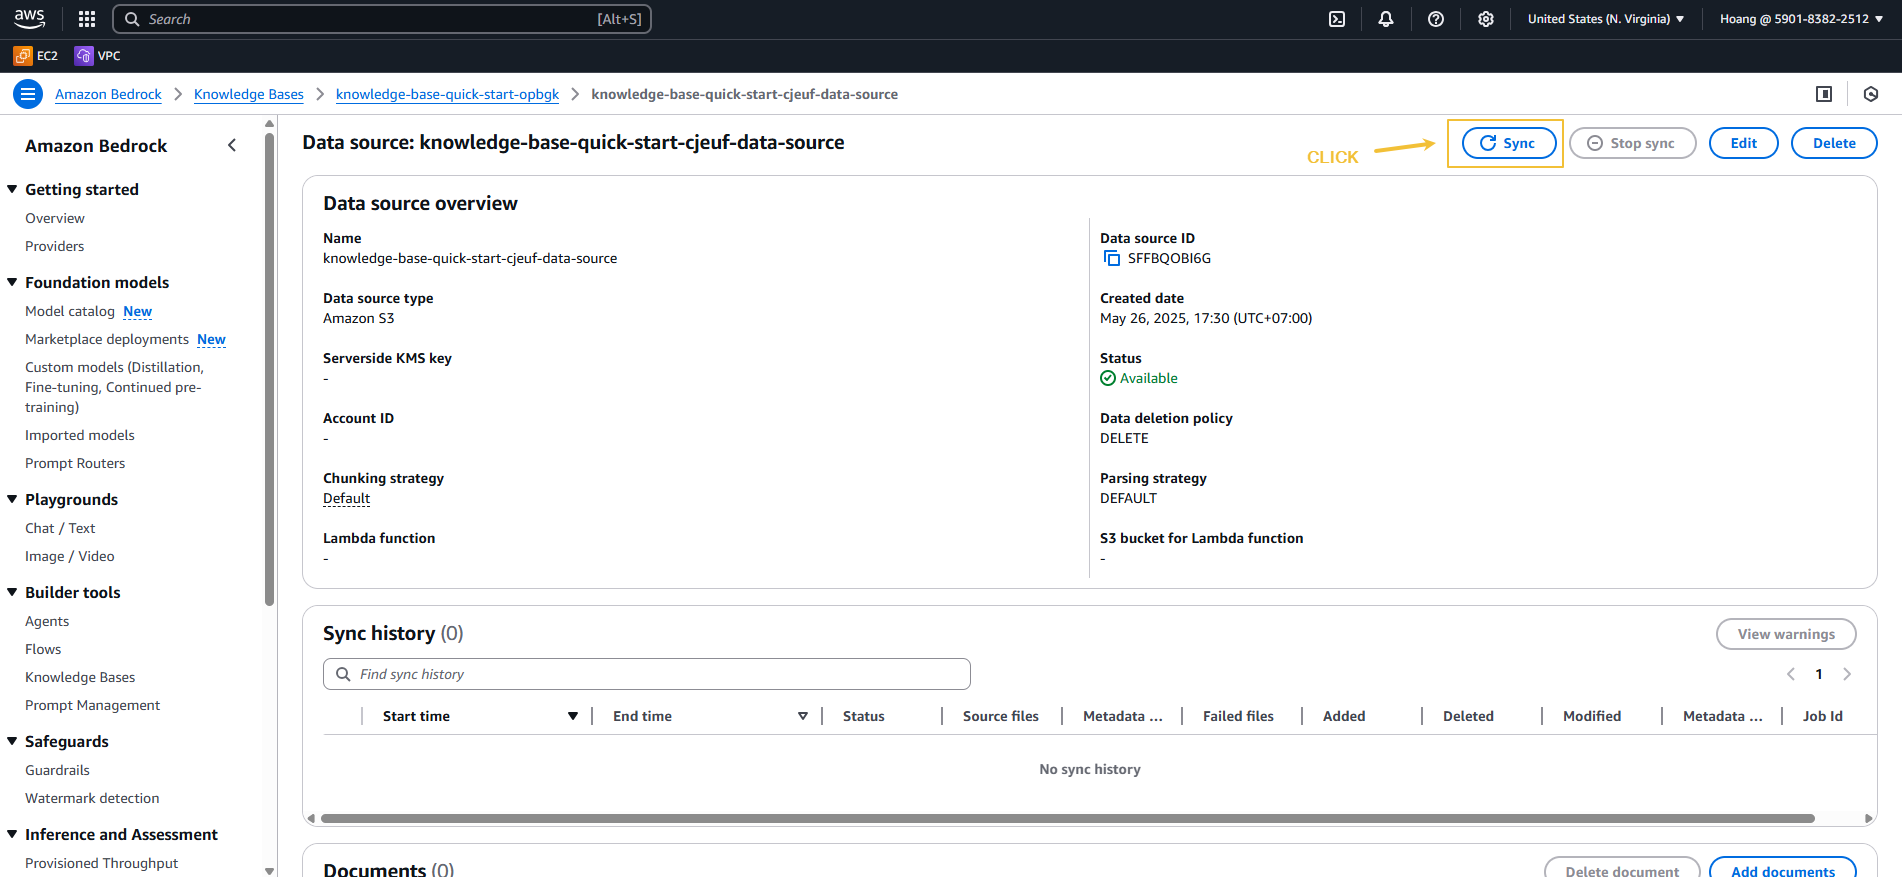Open the help question mark menu
This screenshot has width=1902, height=877.
pos(1436,19)
